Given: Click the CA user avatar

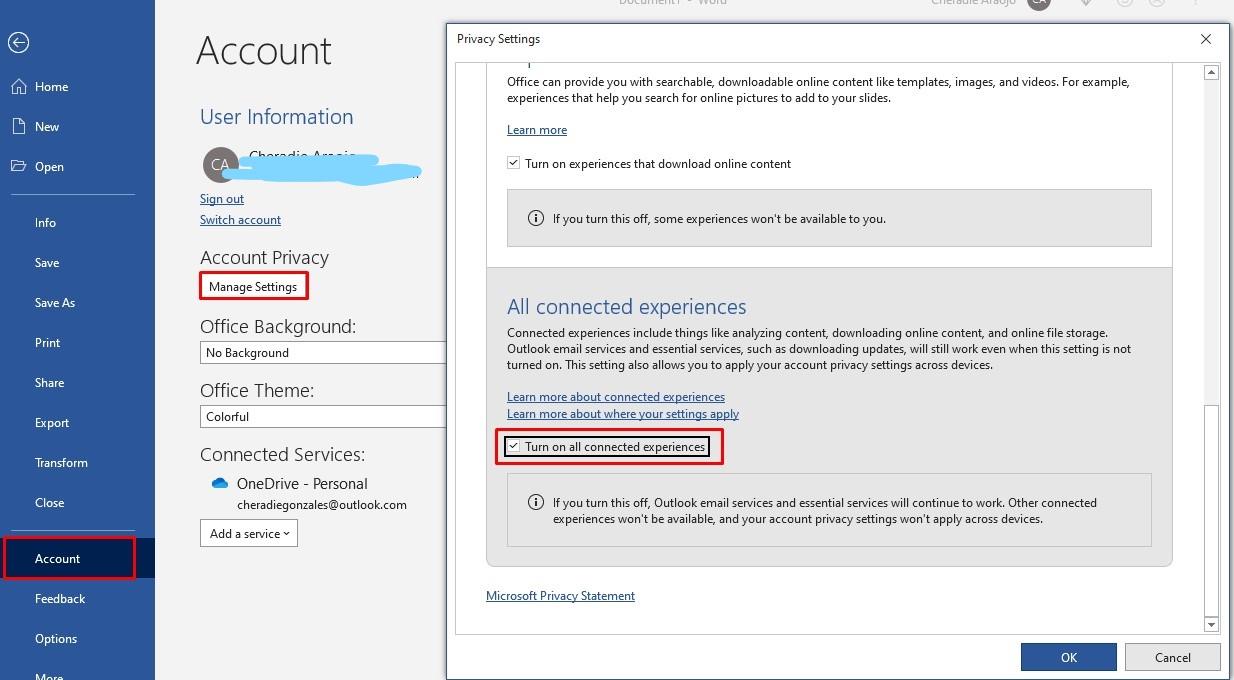Looking at the screenshot, I should click(220, 164).
